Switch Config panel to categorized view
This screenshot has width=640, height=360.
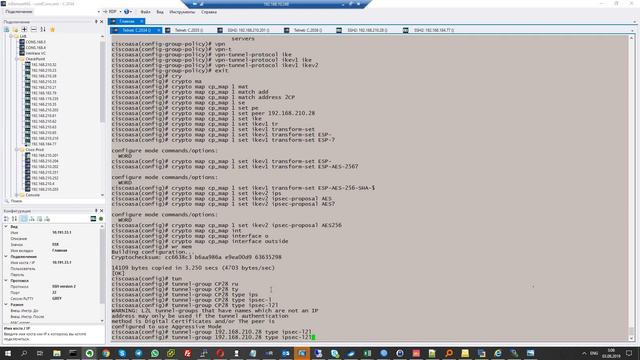click(x=6, y=219)
